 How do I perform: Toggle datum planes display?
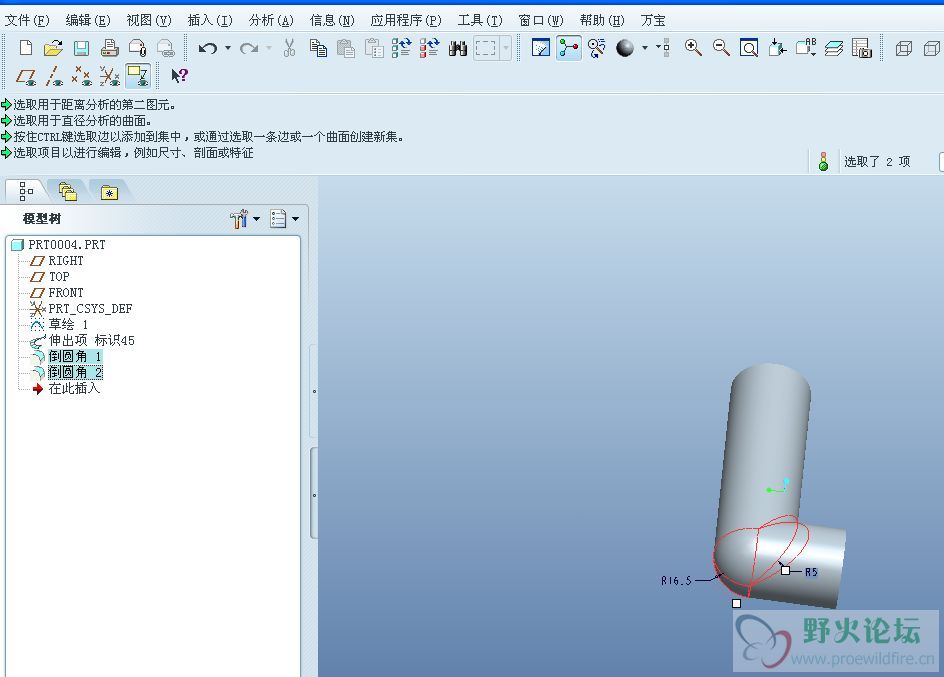click(26, 76)
